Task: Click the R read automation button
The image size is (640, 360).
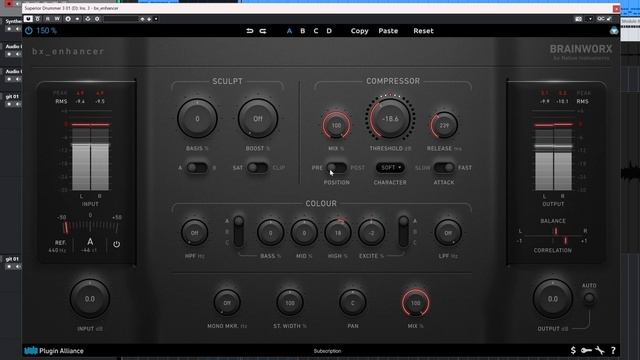Action: pos(48,19)
